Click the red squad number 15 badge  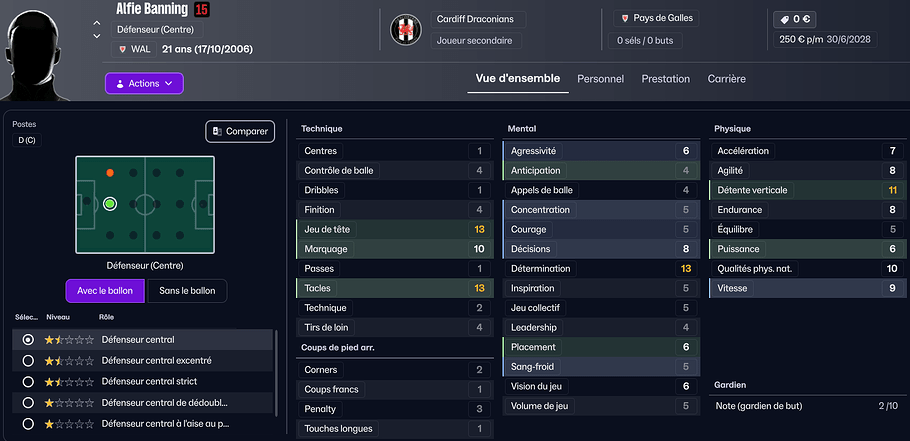pos(201,9)
